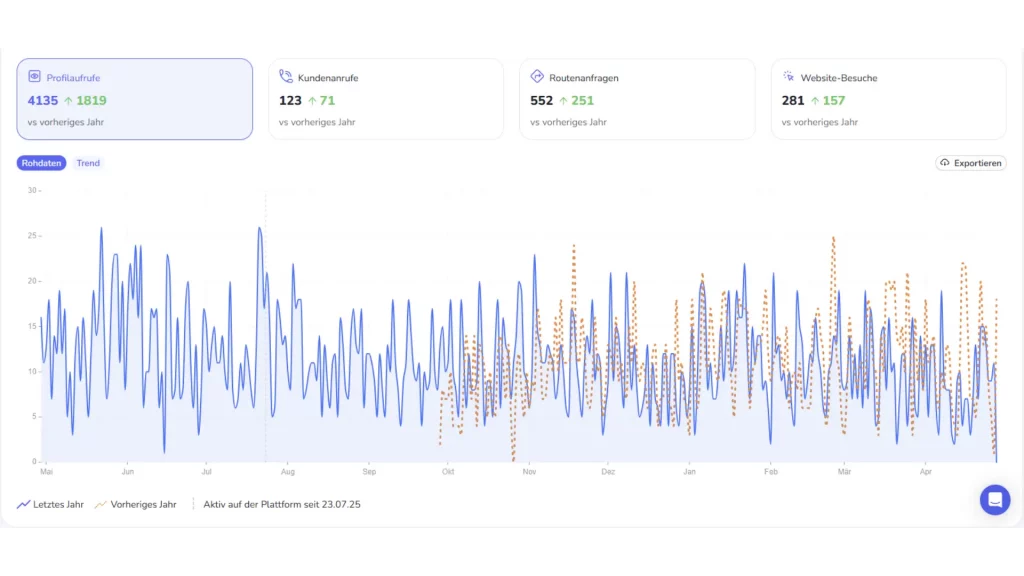1024x576 pixels.
Task: Click the green increase value 71
Action: click(327, 101)
